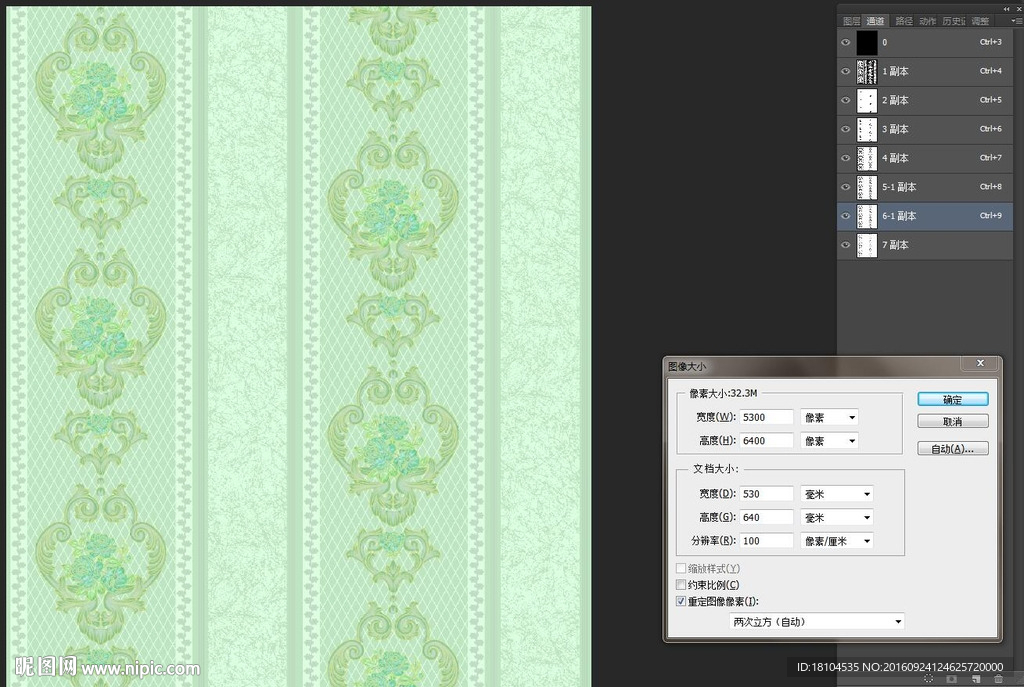Click document width field showing 530
This screenshot has width=1024, height=687.
[766, 494]
